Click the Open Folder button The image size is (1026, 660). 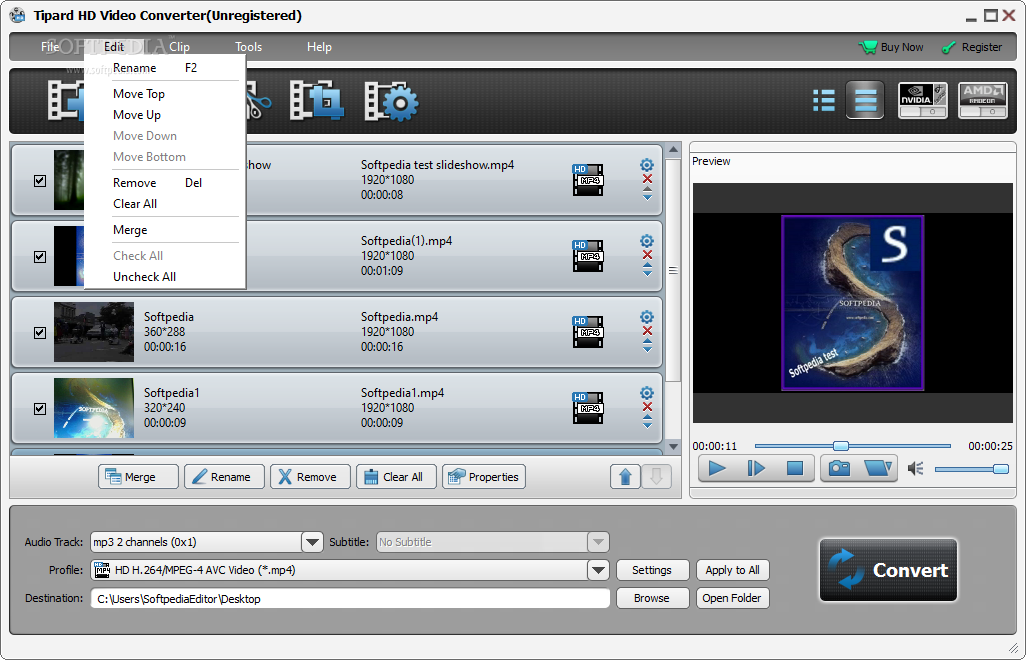point(732,599)
